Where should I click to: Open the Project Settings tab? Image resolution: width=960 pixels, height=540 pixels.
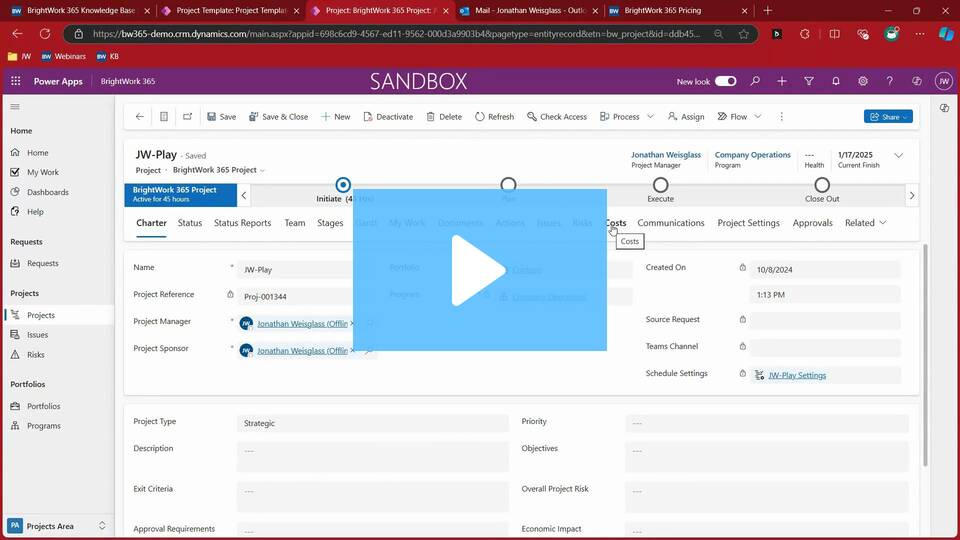(748, 223)
